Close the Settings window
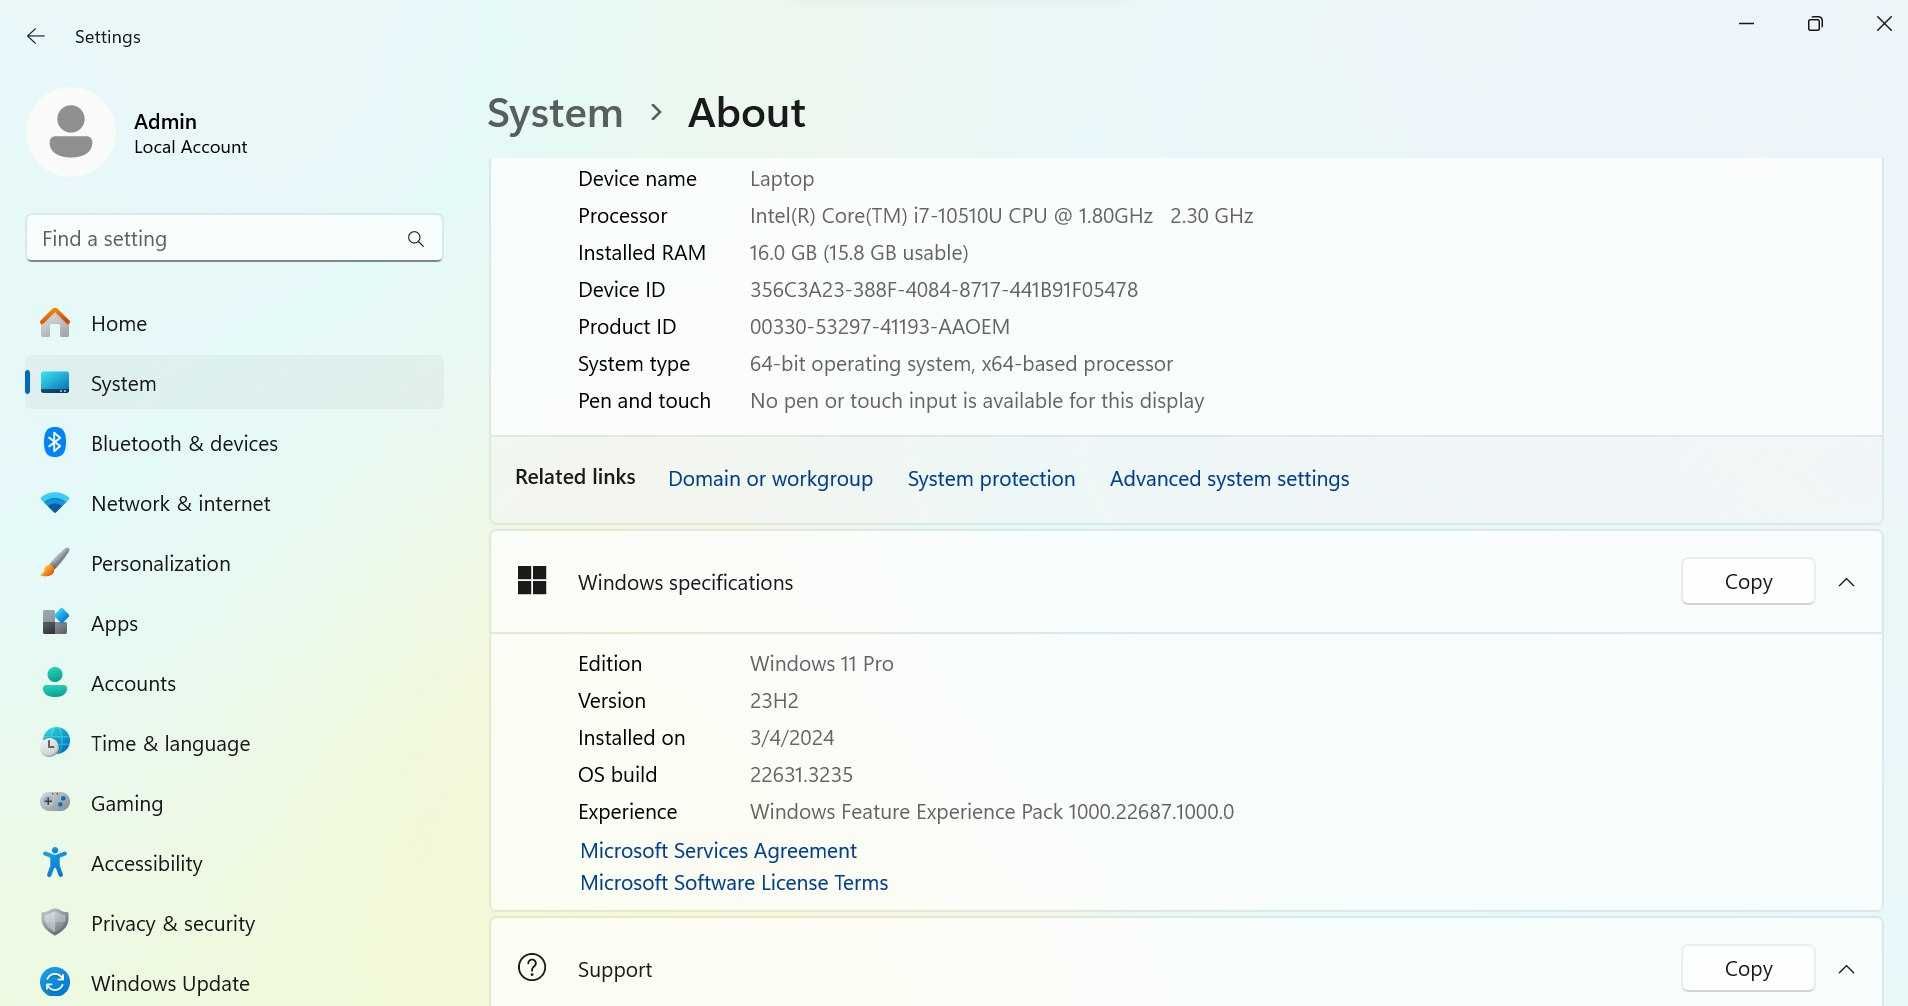 tap(1884, 24)
